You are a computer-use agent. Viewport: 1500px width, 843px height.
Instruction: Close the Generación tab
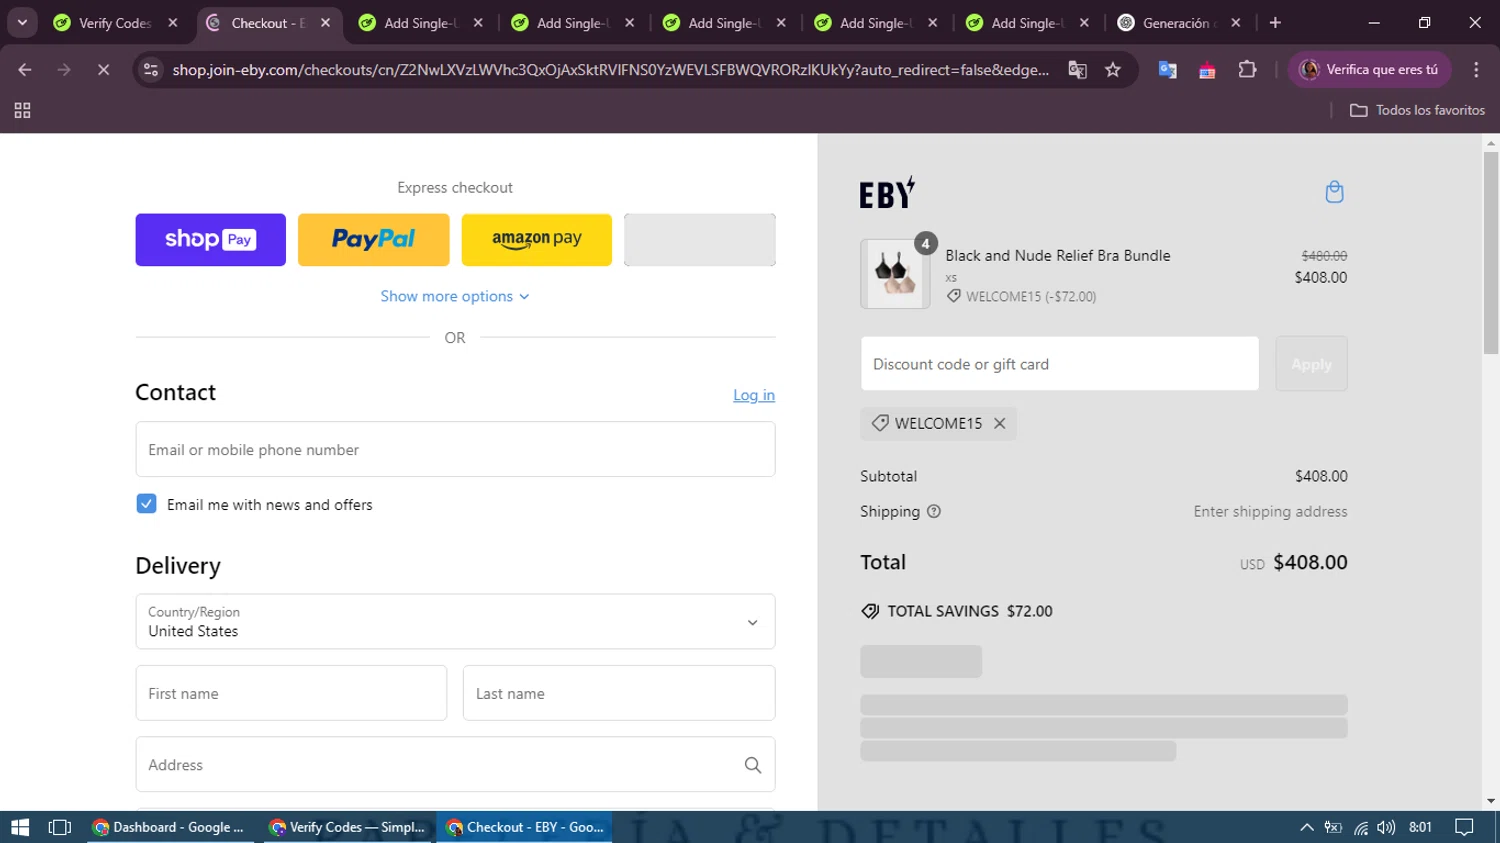click(1236, 23)
